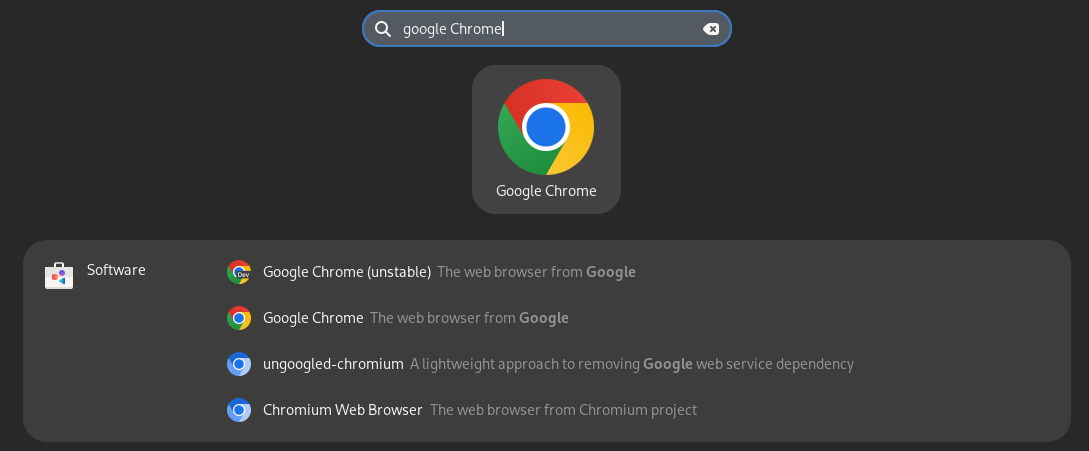Click the ungoogled-chromium lightweight approach description

[x=631, y=364]
